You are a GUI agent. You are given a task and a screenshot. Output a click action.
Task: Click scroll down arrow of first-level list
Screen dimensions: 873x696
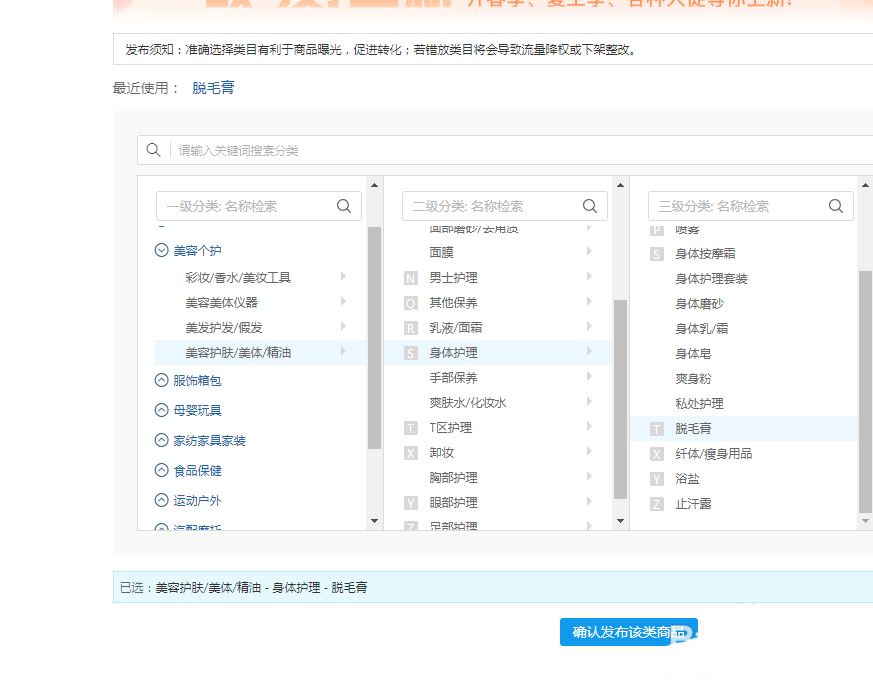click(375, 521)
